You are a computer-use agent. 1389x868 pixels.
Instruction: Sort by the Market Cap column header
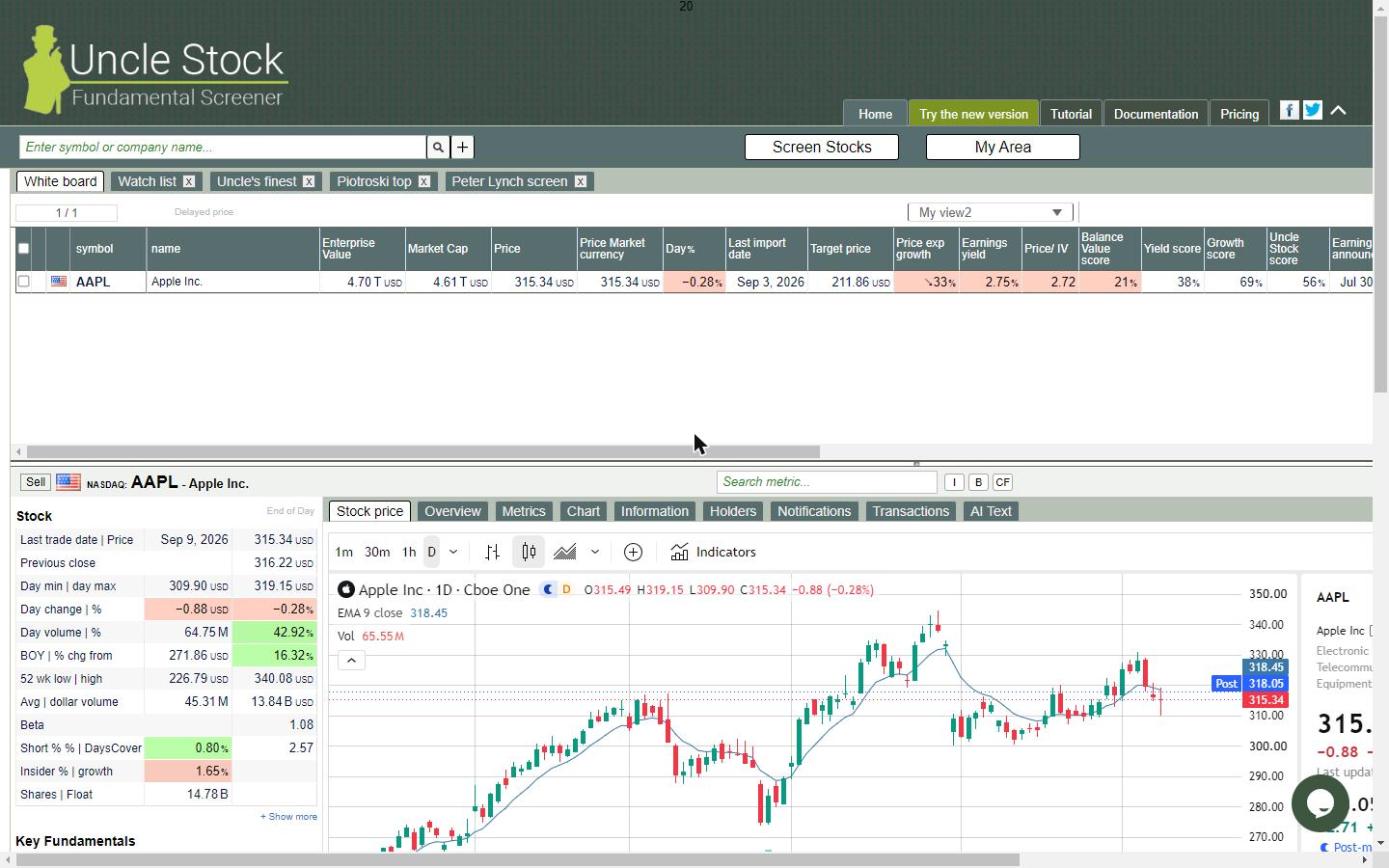pyautogui.click(x=447, y=249)
